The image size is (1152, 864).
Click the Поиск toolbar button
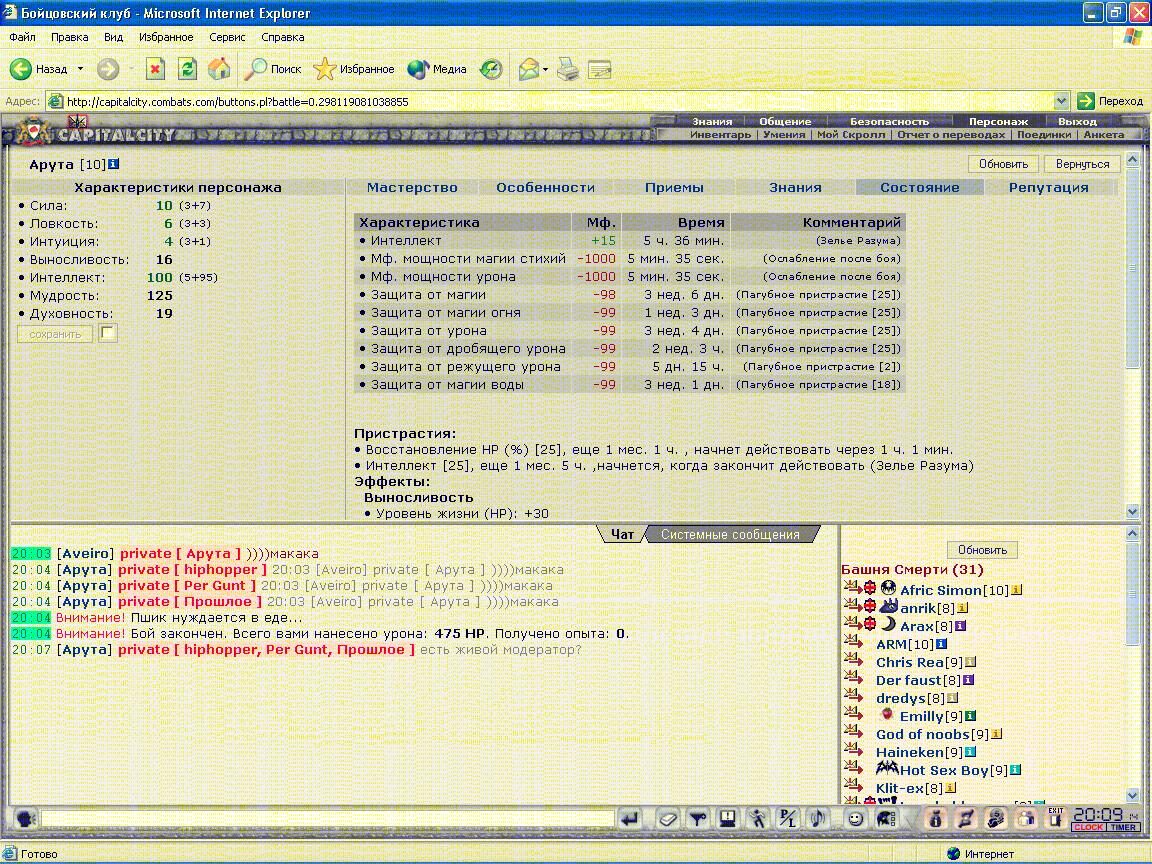[274, 69]
